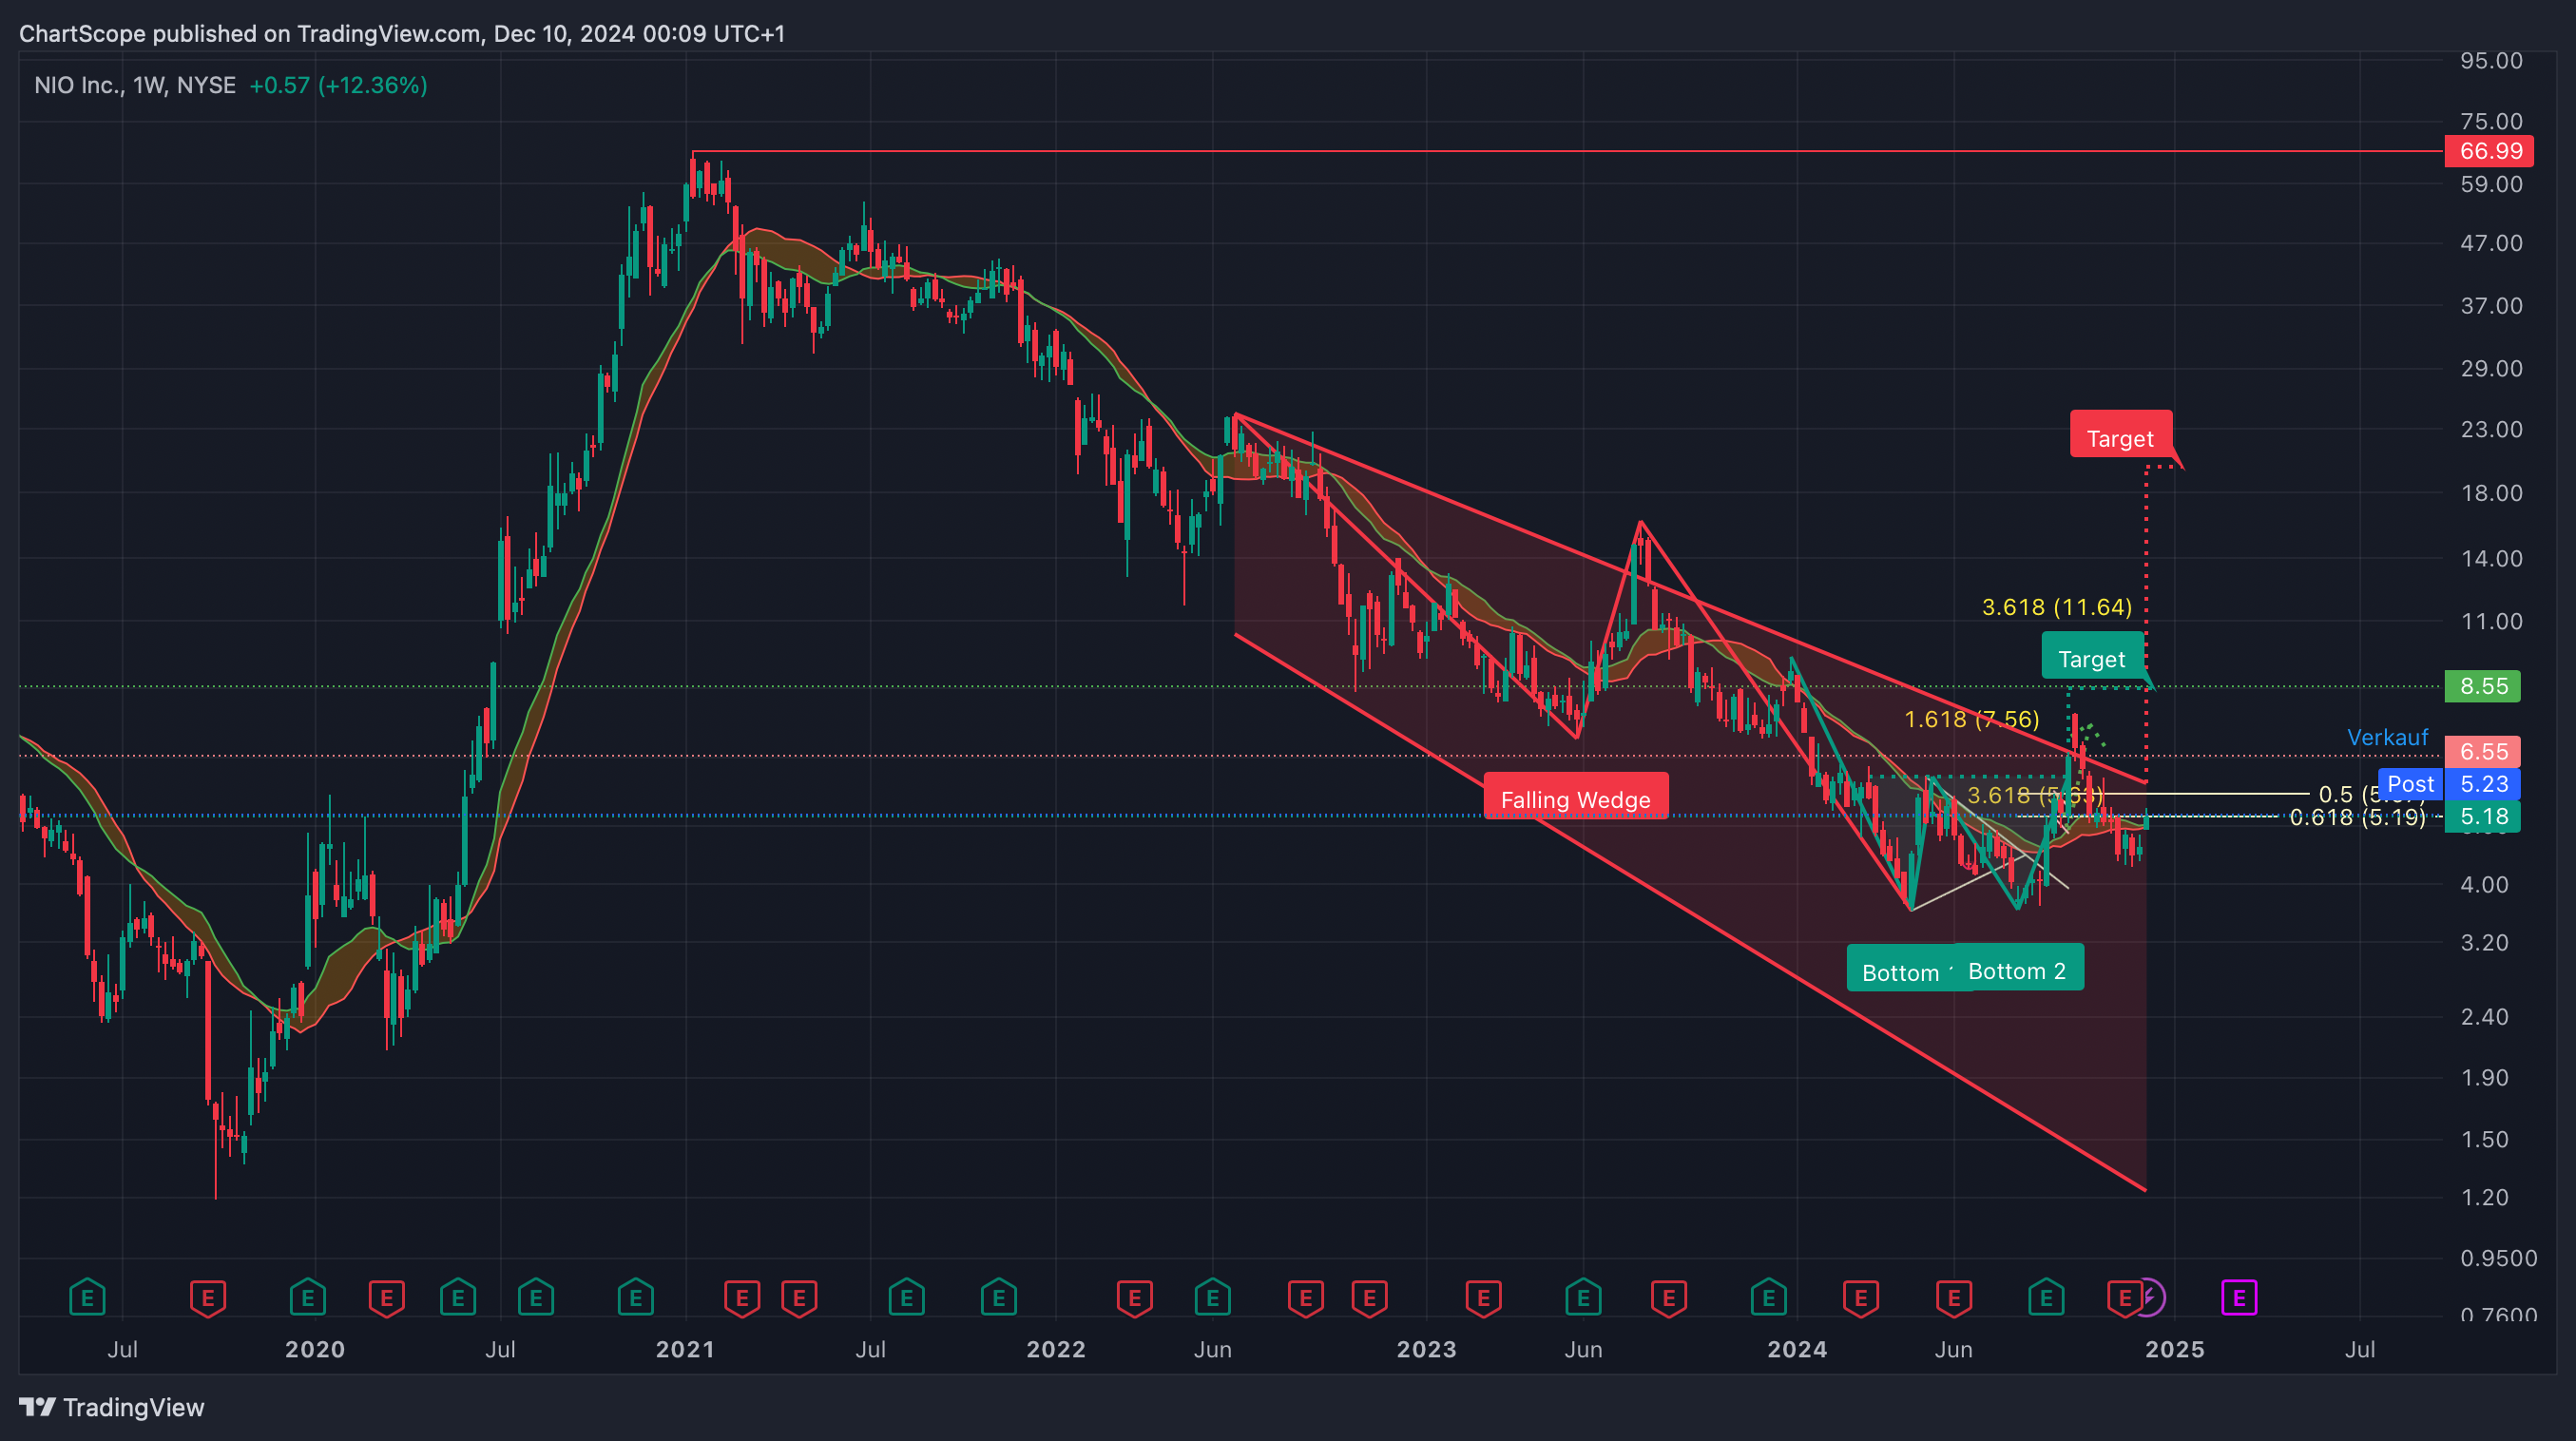Select the 3.618 (11.64) Fibonacci label
The height and width of the screenshot is (1441, 2576).
click(2056, 607)
